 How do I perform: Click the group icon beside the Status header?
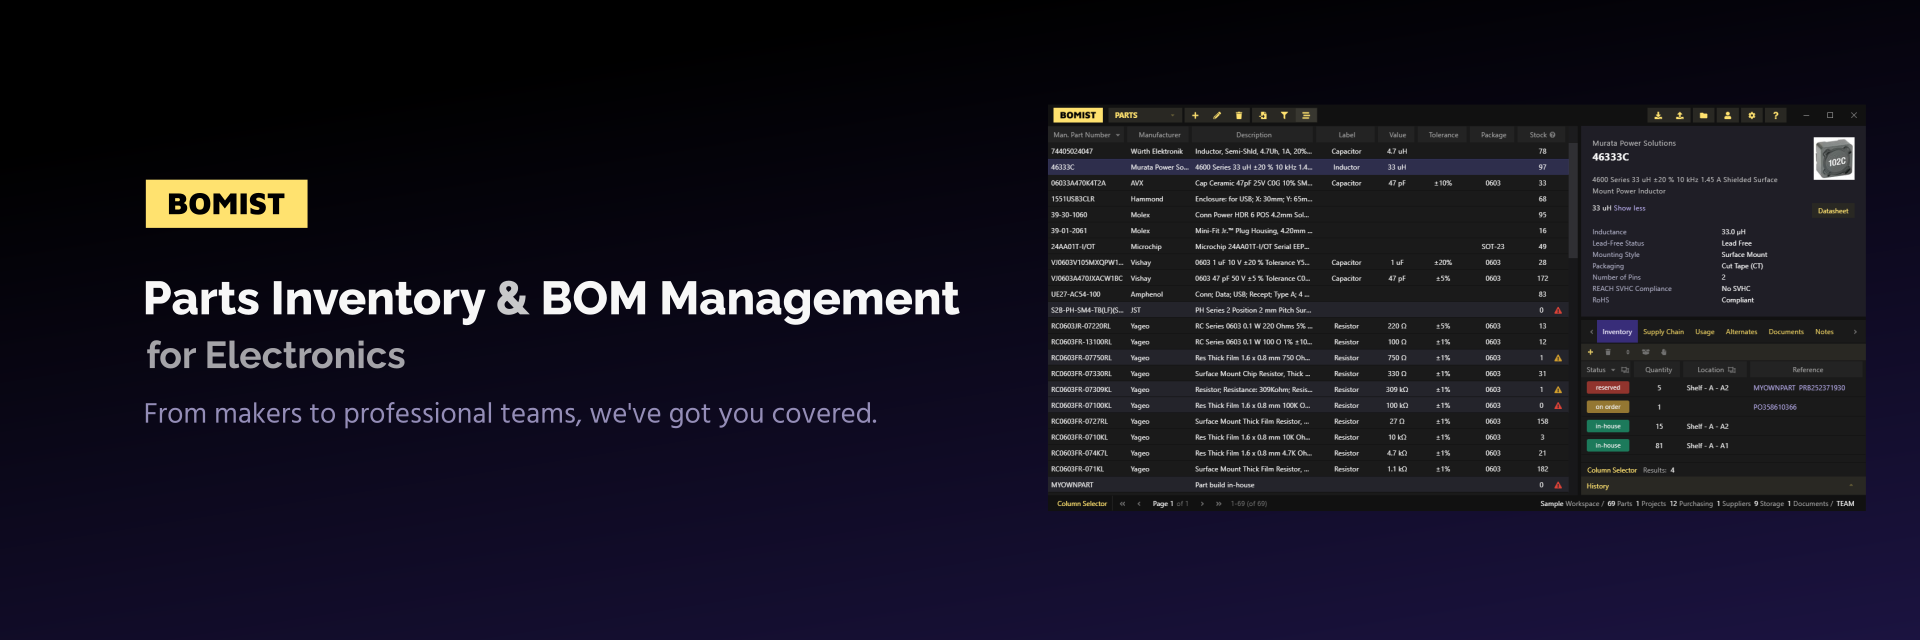click(1625, 370)
